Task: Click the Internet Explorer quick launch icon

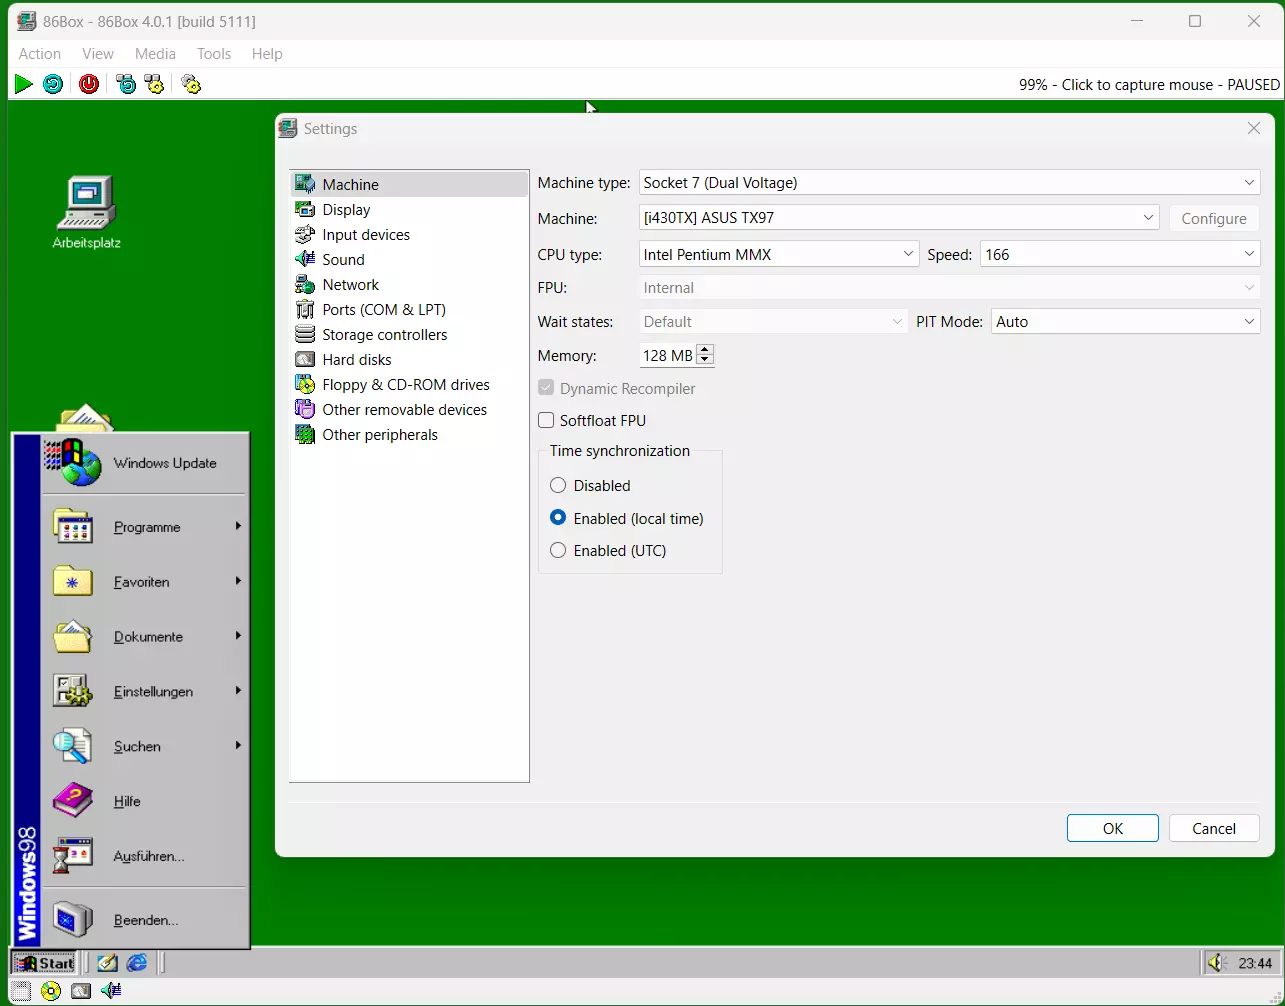Action: (137, 963)
